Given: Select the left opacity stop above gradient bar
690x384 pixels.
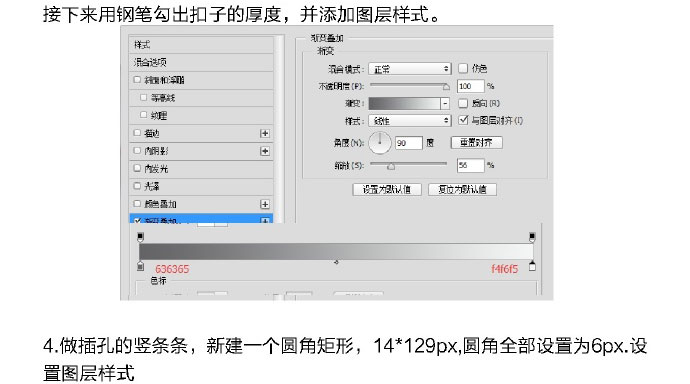Looking at the screenshot, I should point(140,237).
